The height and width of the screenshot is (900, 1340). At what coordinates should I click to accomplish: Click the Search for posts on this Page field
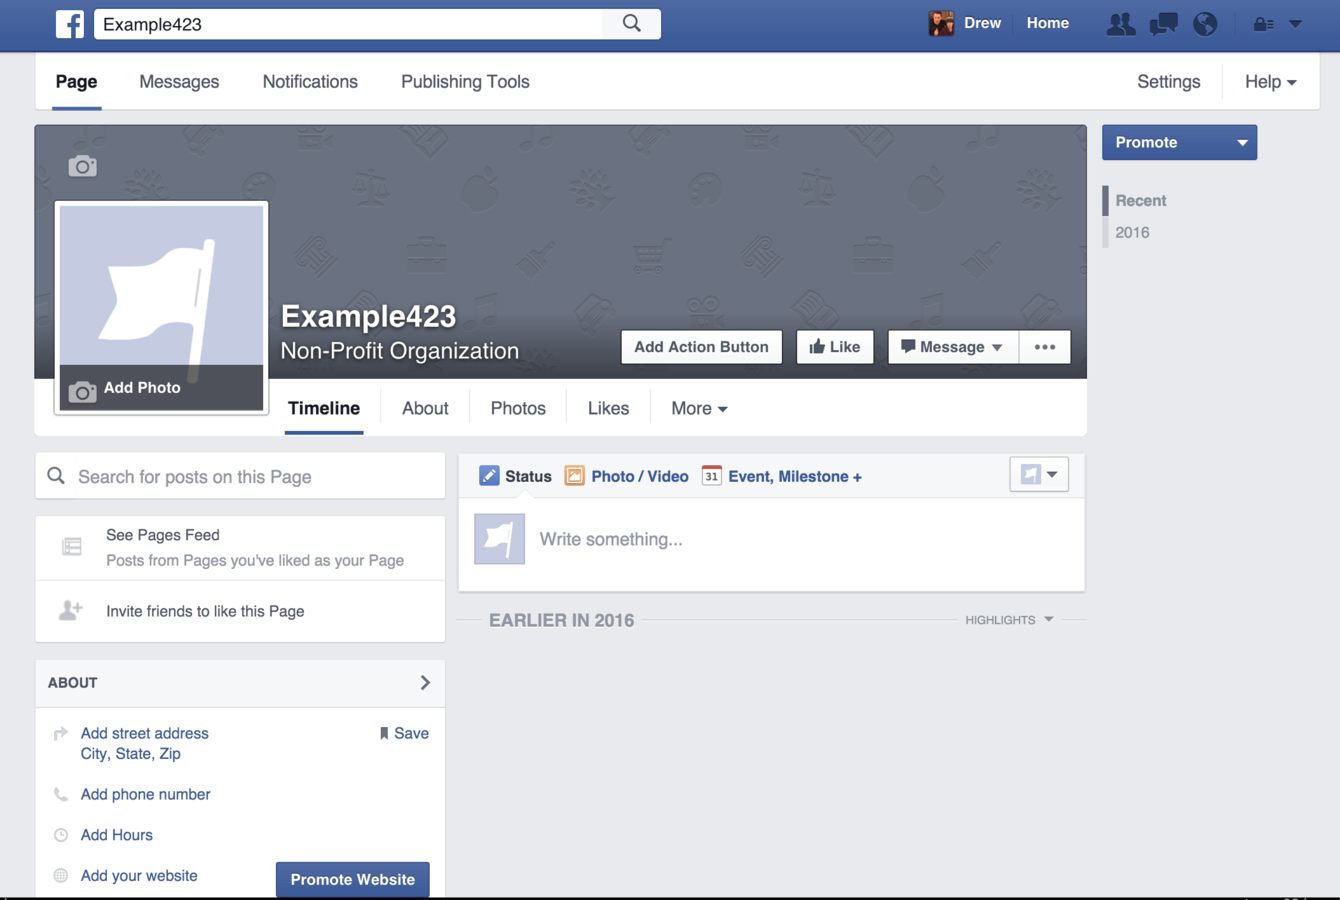(x=240, y=476)
